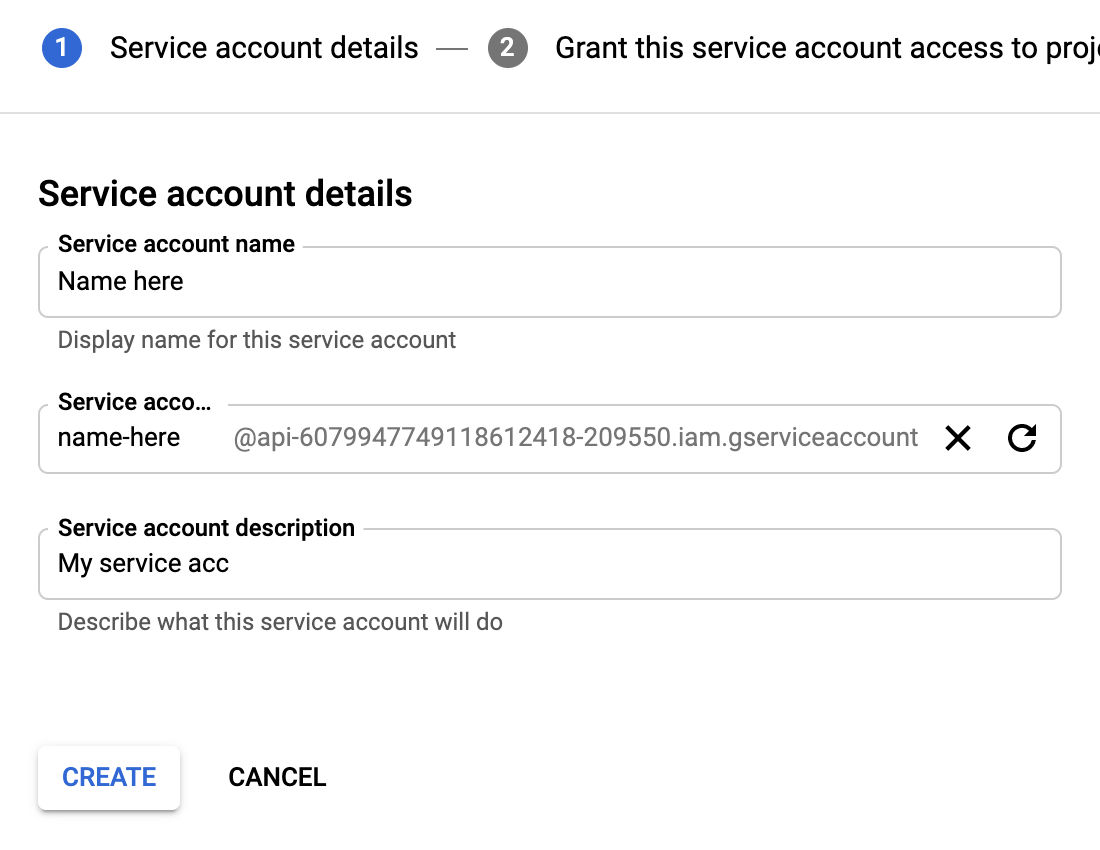
Task: Open Grant this service account access step
Action: coord(827,48)
